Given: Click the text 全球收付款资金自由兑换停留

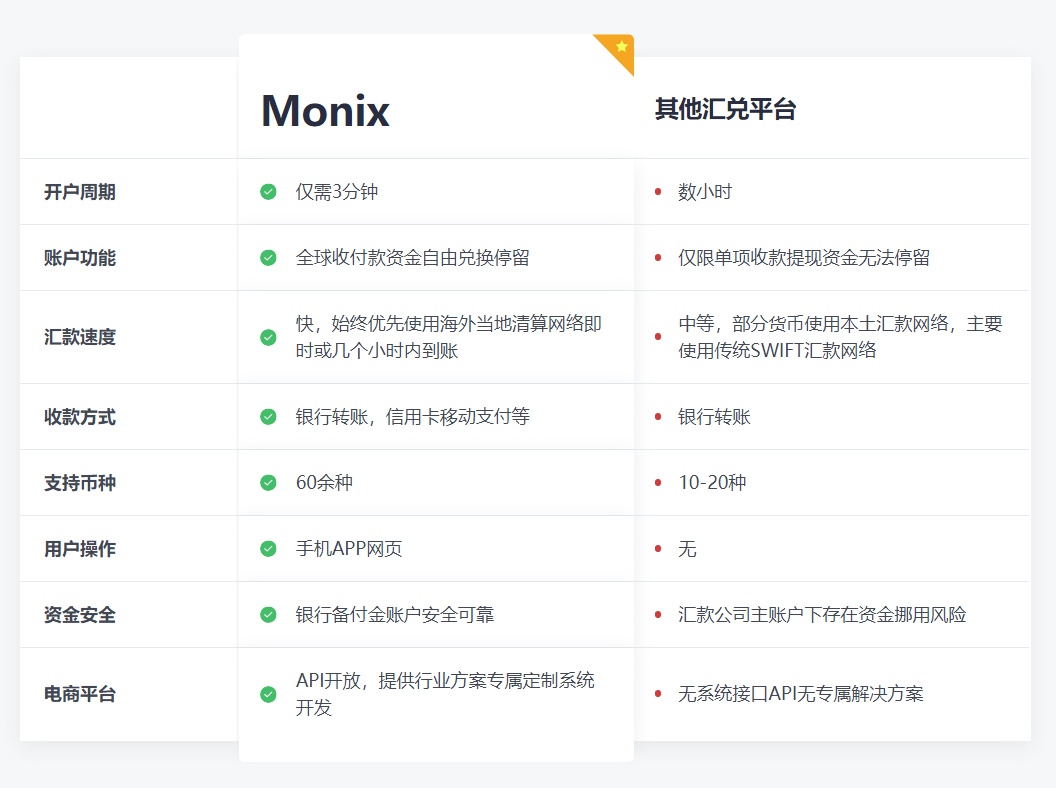Looking at the screenshot, I should (413, 258).
